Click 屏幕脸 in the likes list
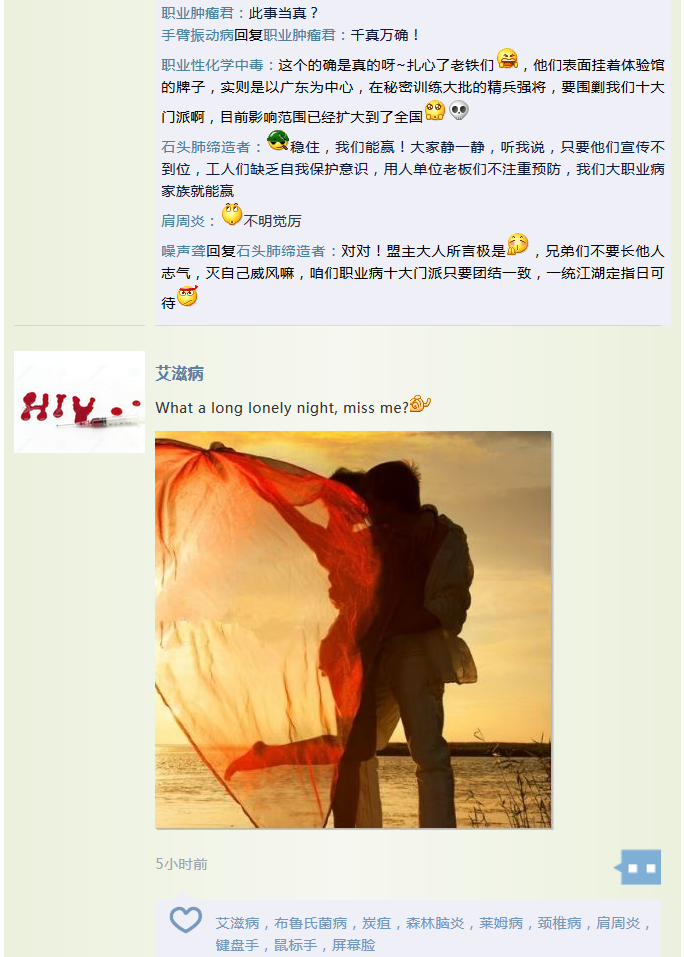The image size is (684, 957). coord(354,945)
